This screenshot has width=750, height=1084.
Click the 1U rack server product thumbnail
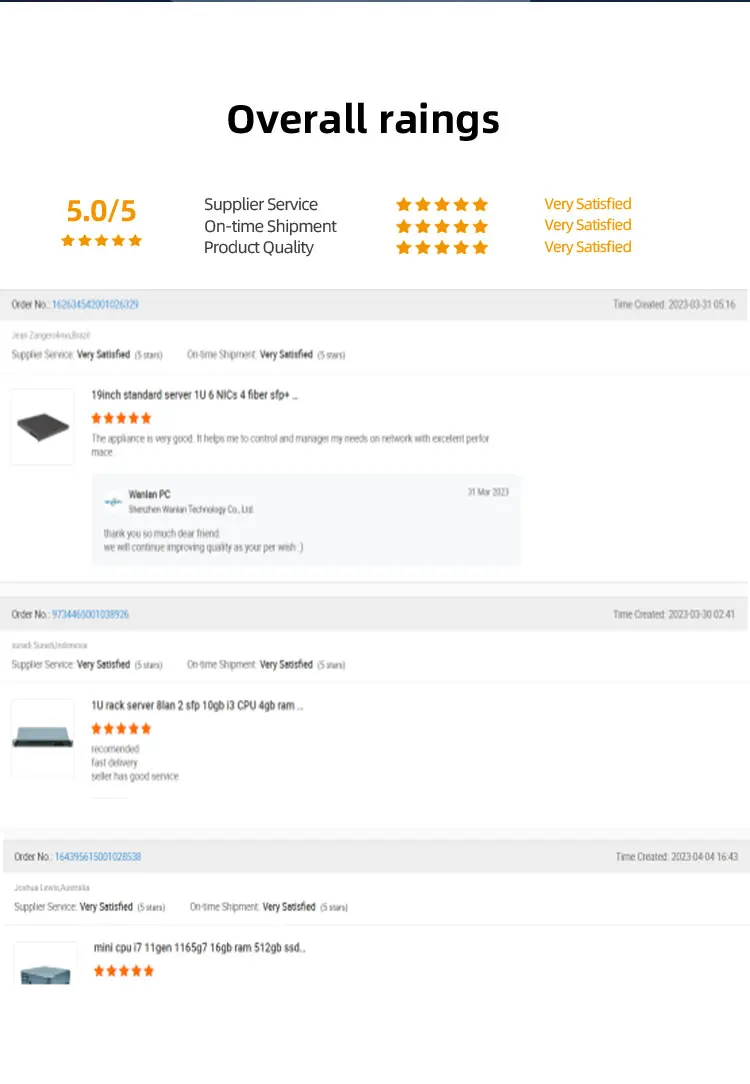pos(43,738)
